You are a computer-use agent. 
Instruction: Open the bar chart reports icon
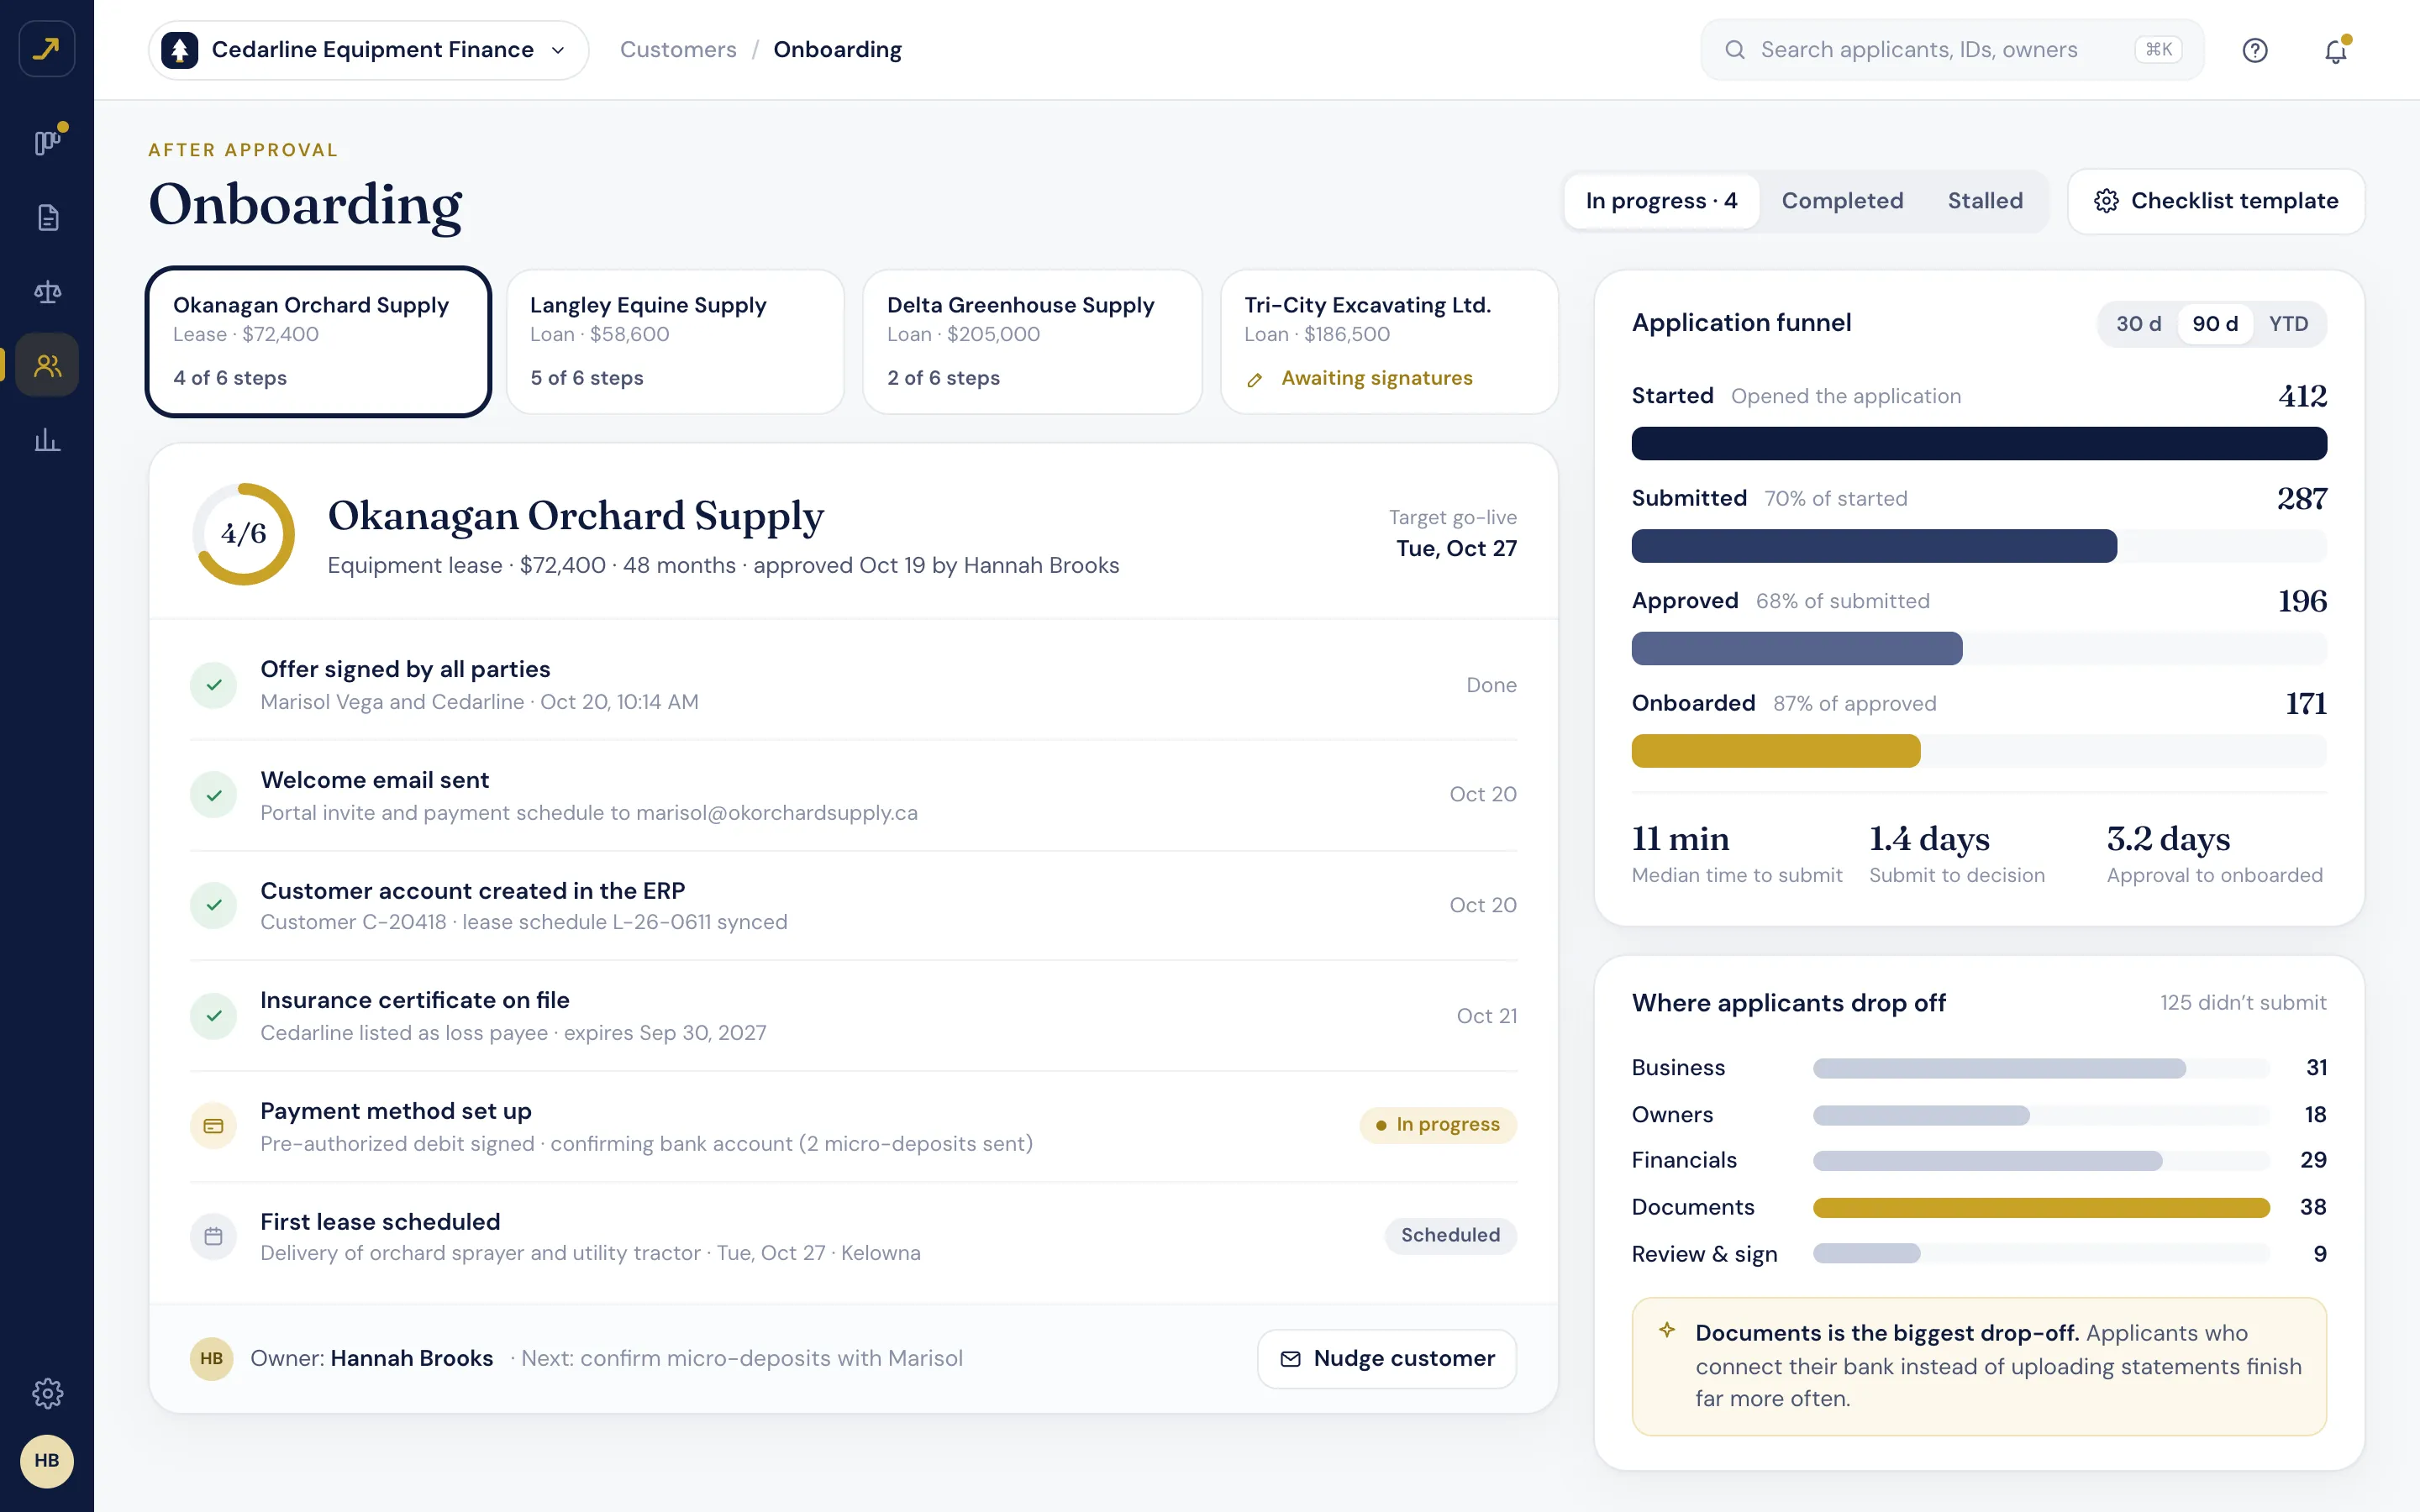(47, 439)
